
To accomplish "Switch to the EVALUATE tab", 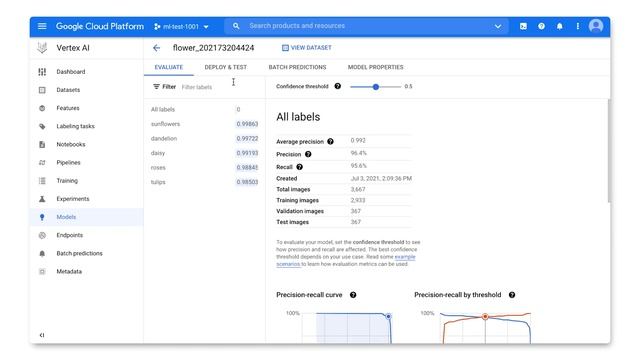I will (169, 67).
